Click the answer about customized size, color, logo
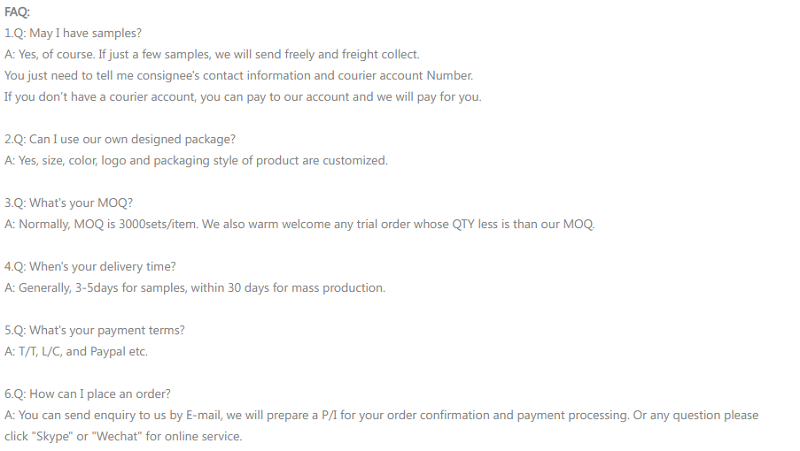The width and height of the screenshot is (800, 451). pyautogui.click(x=196, y=160)
